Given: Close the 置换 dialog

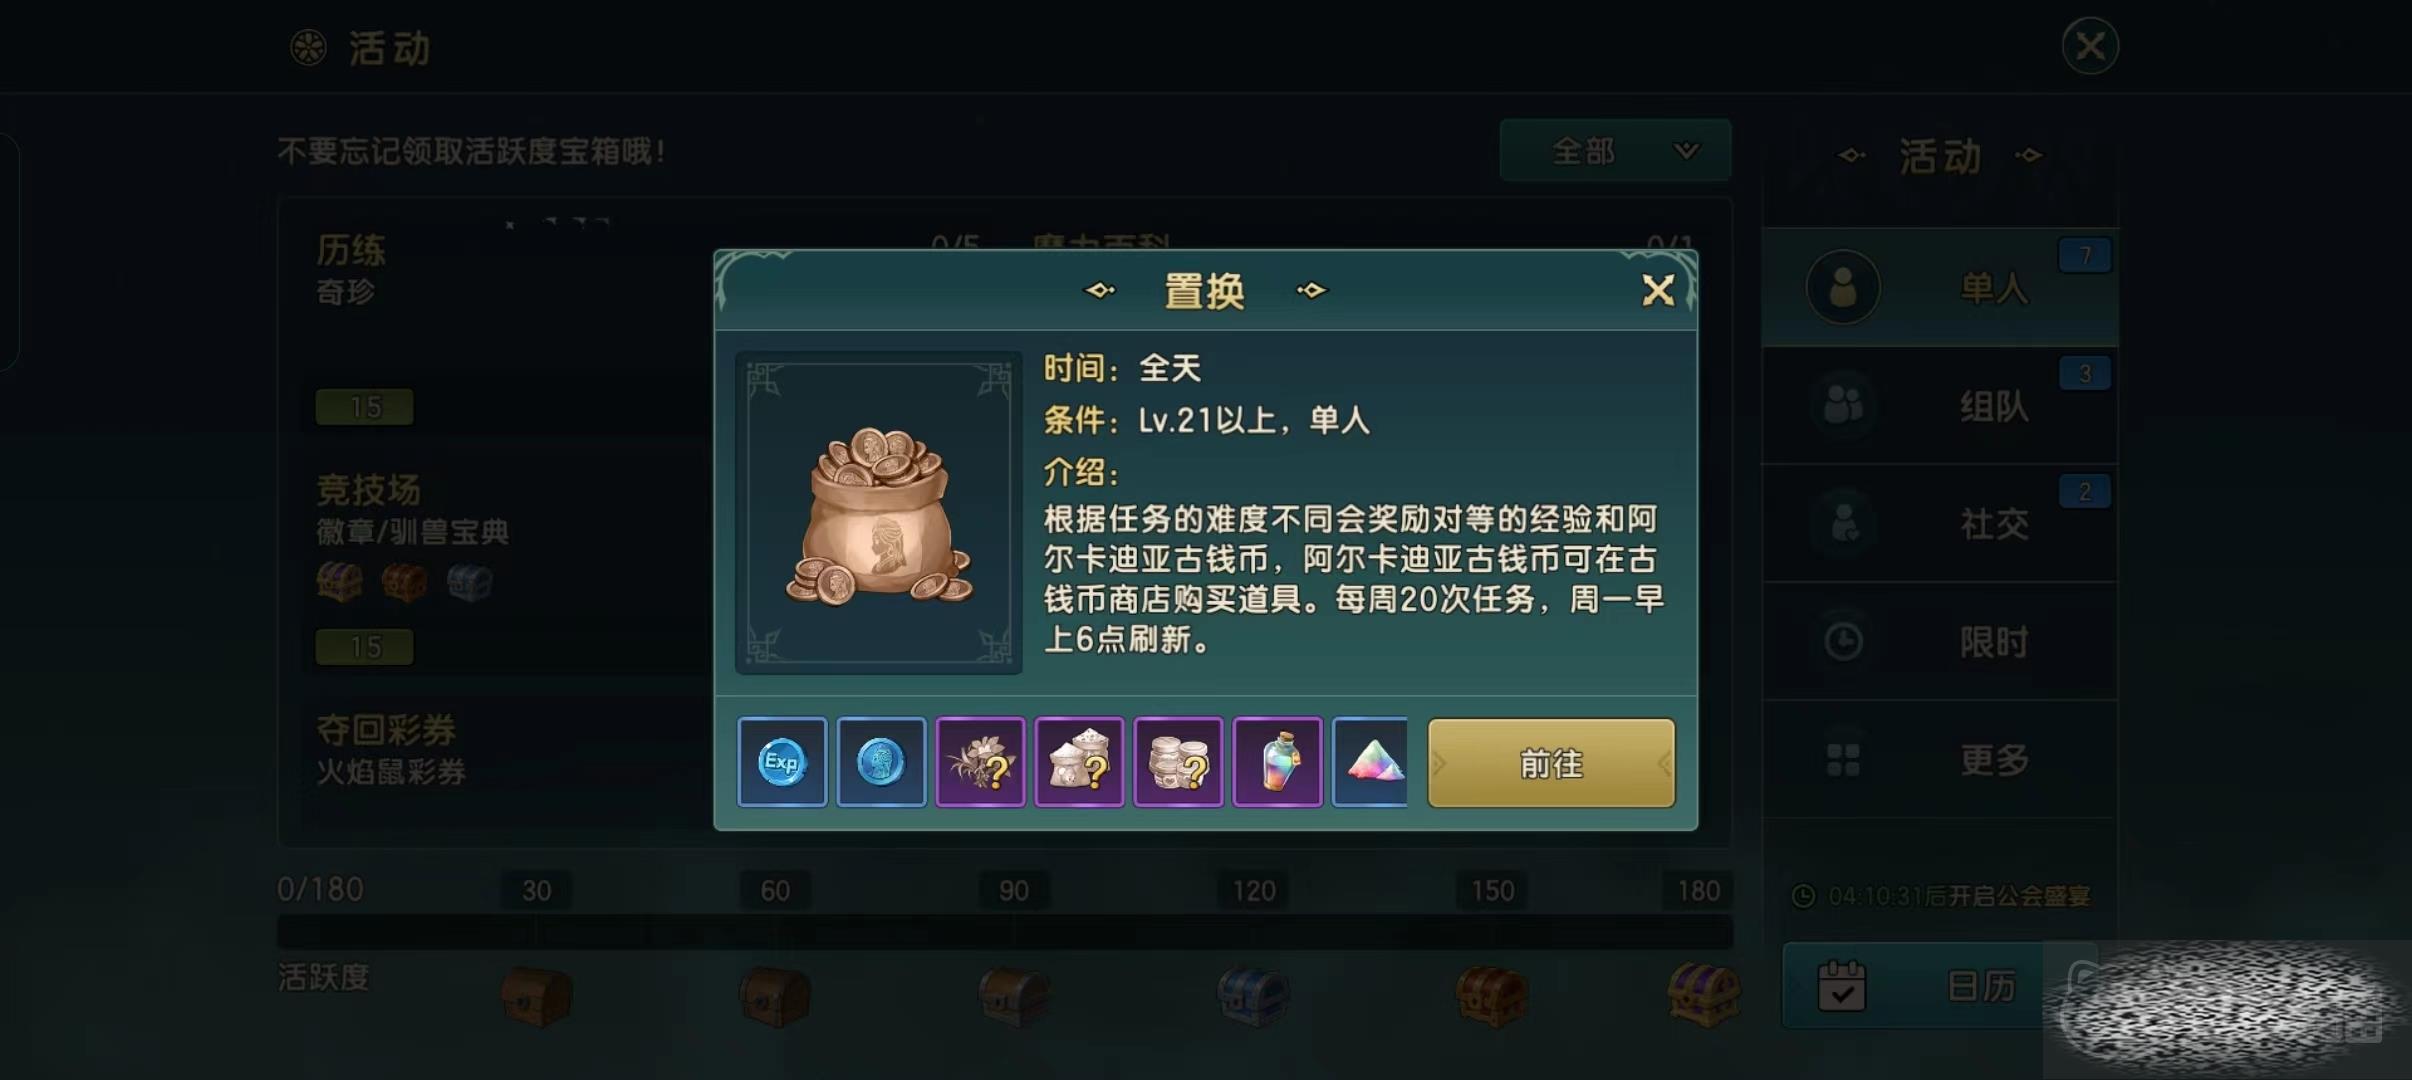Looking at the screenshot, I should [1658, 290].
